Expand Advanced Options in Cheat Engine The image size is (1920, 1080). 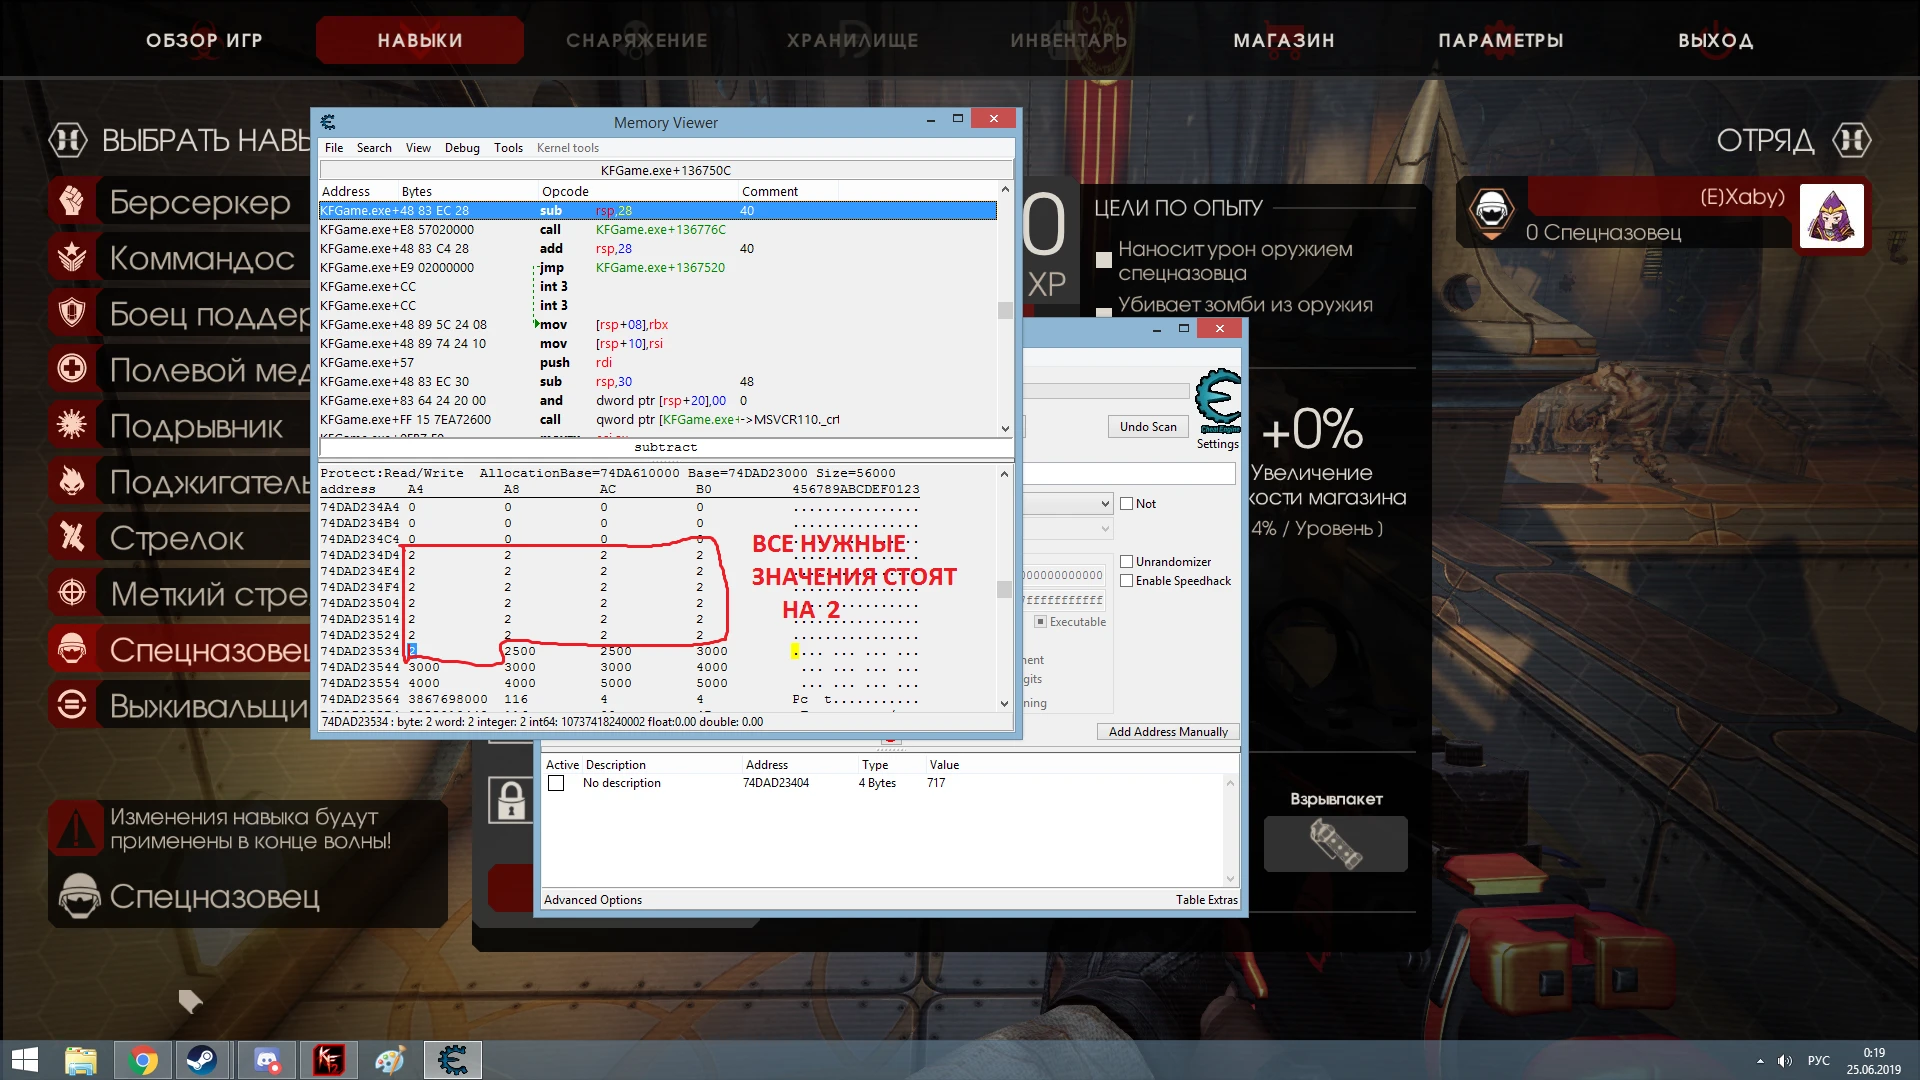(592, 899)
